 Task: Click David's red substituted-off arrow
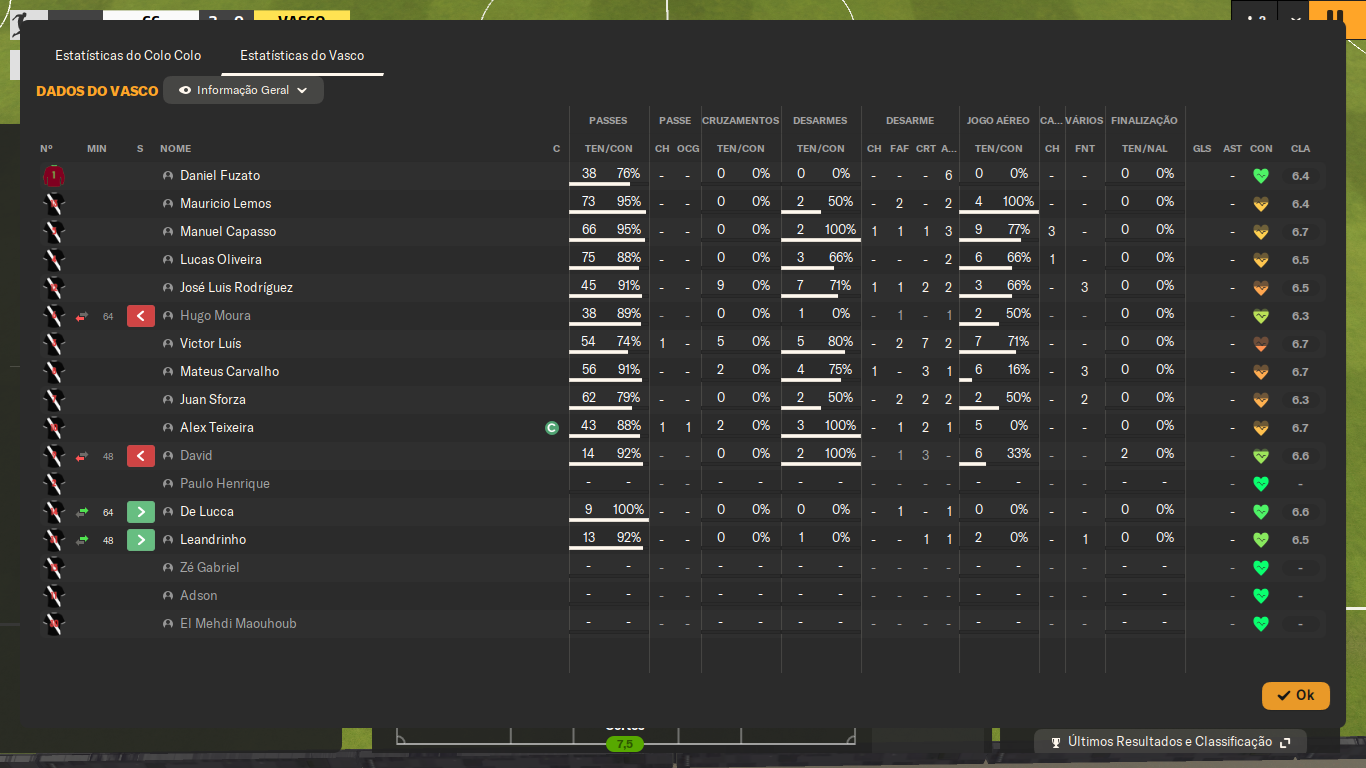(141, 456)
